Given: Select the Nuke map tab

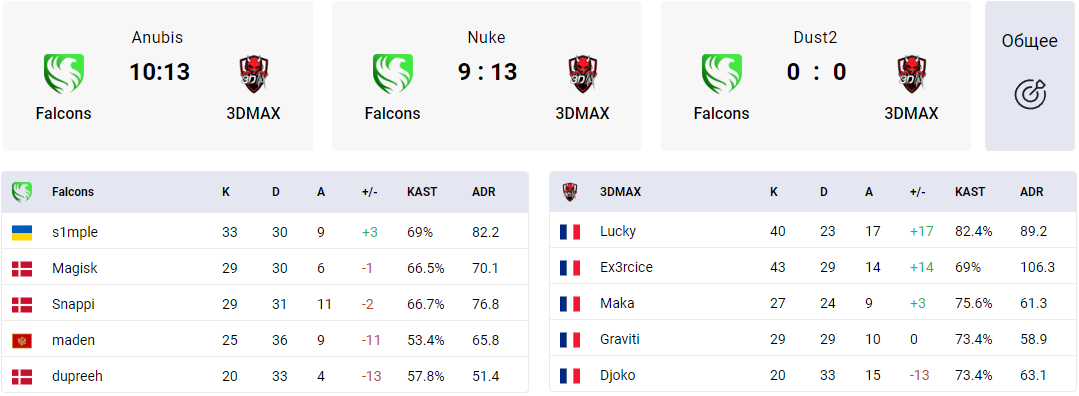Looking at the screenshot, I should pos(487,76).
